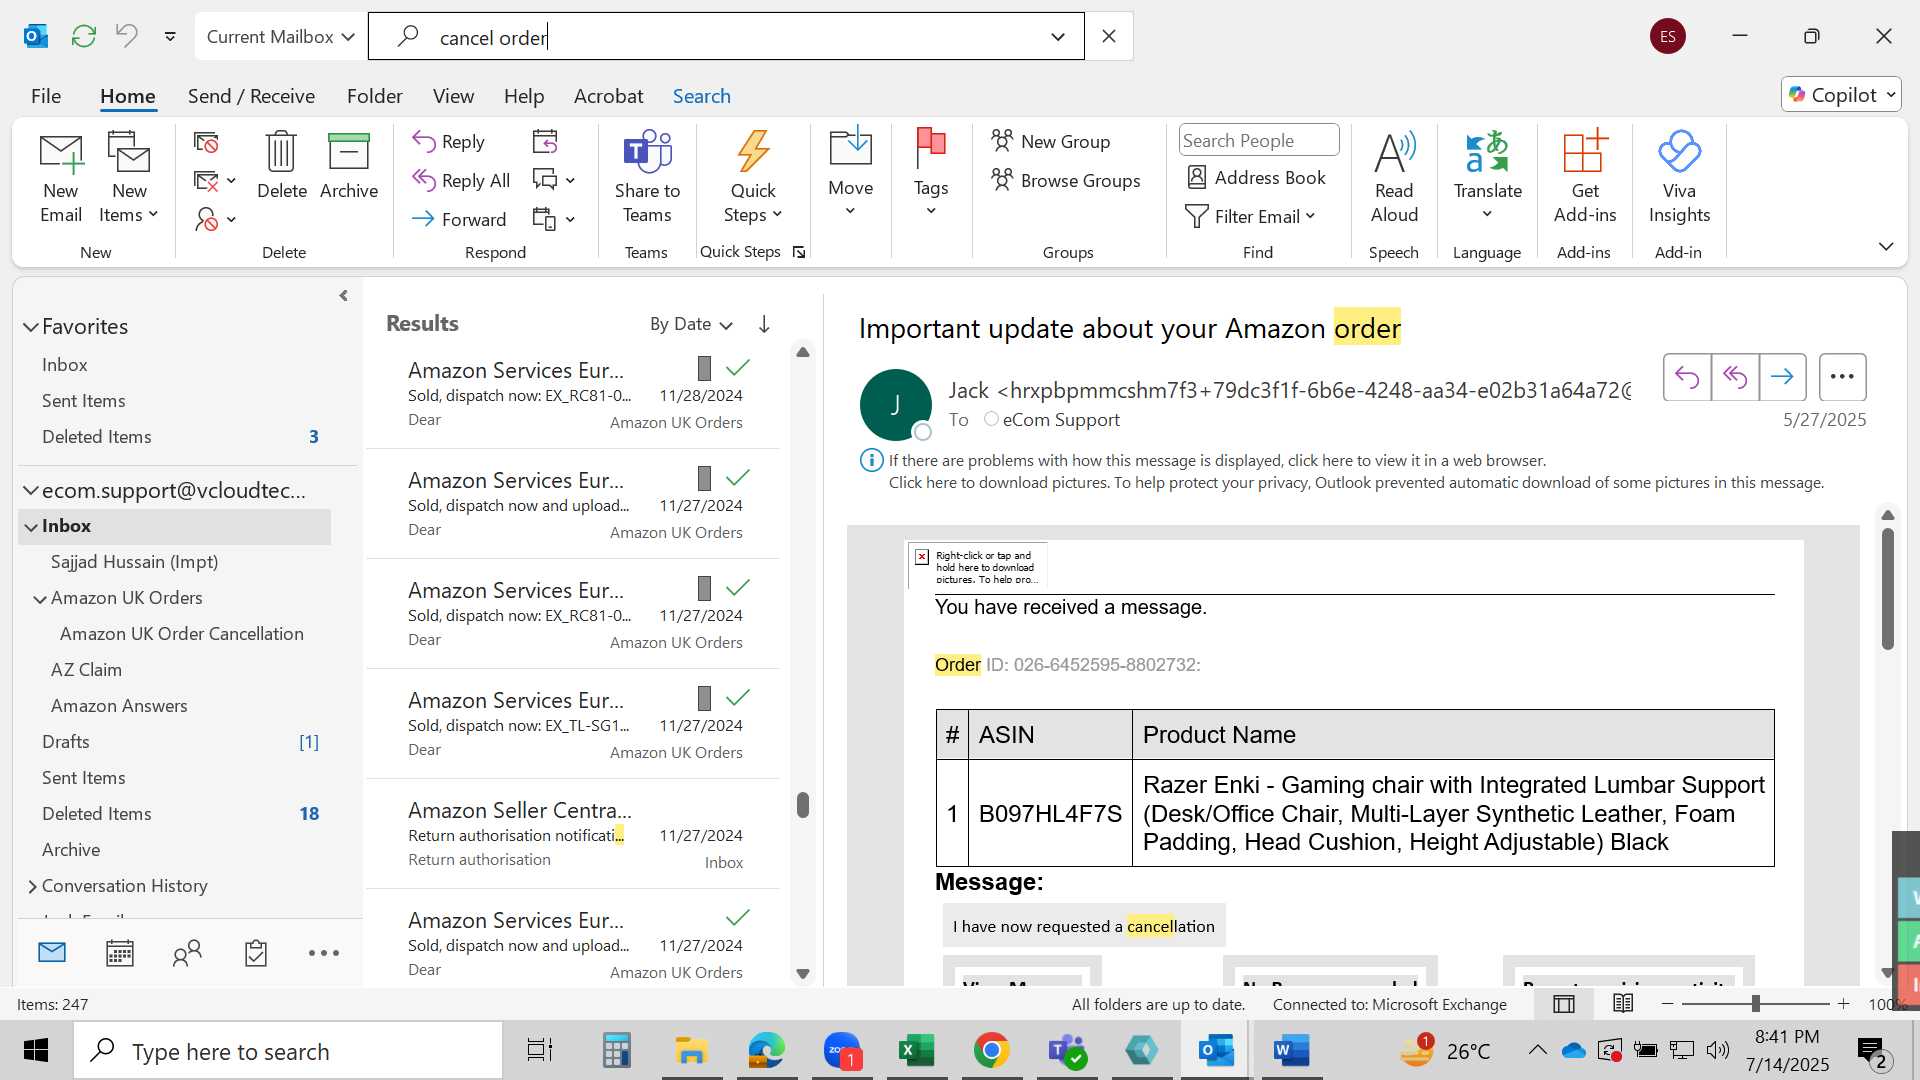Open the File tab
This screenshot has width=1920, height=1080.
[x=46, y=96]
